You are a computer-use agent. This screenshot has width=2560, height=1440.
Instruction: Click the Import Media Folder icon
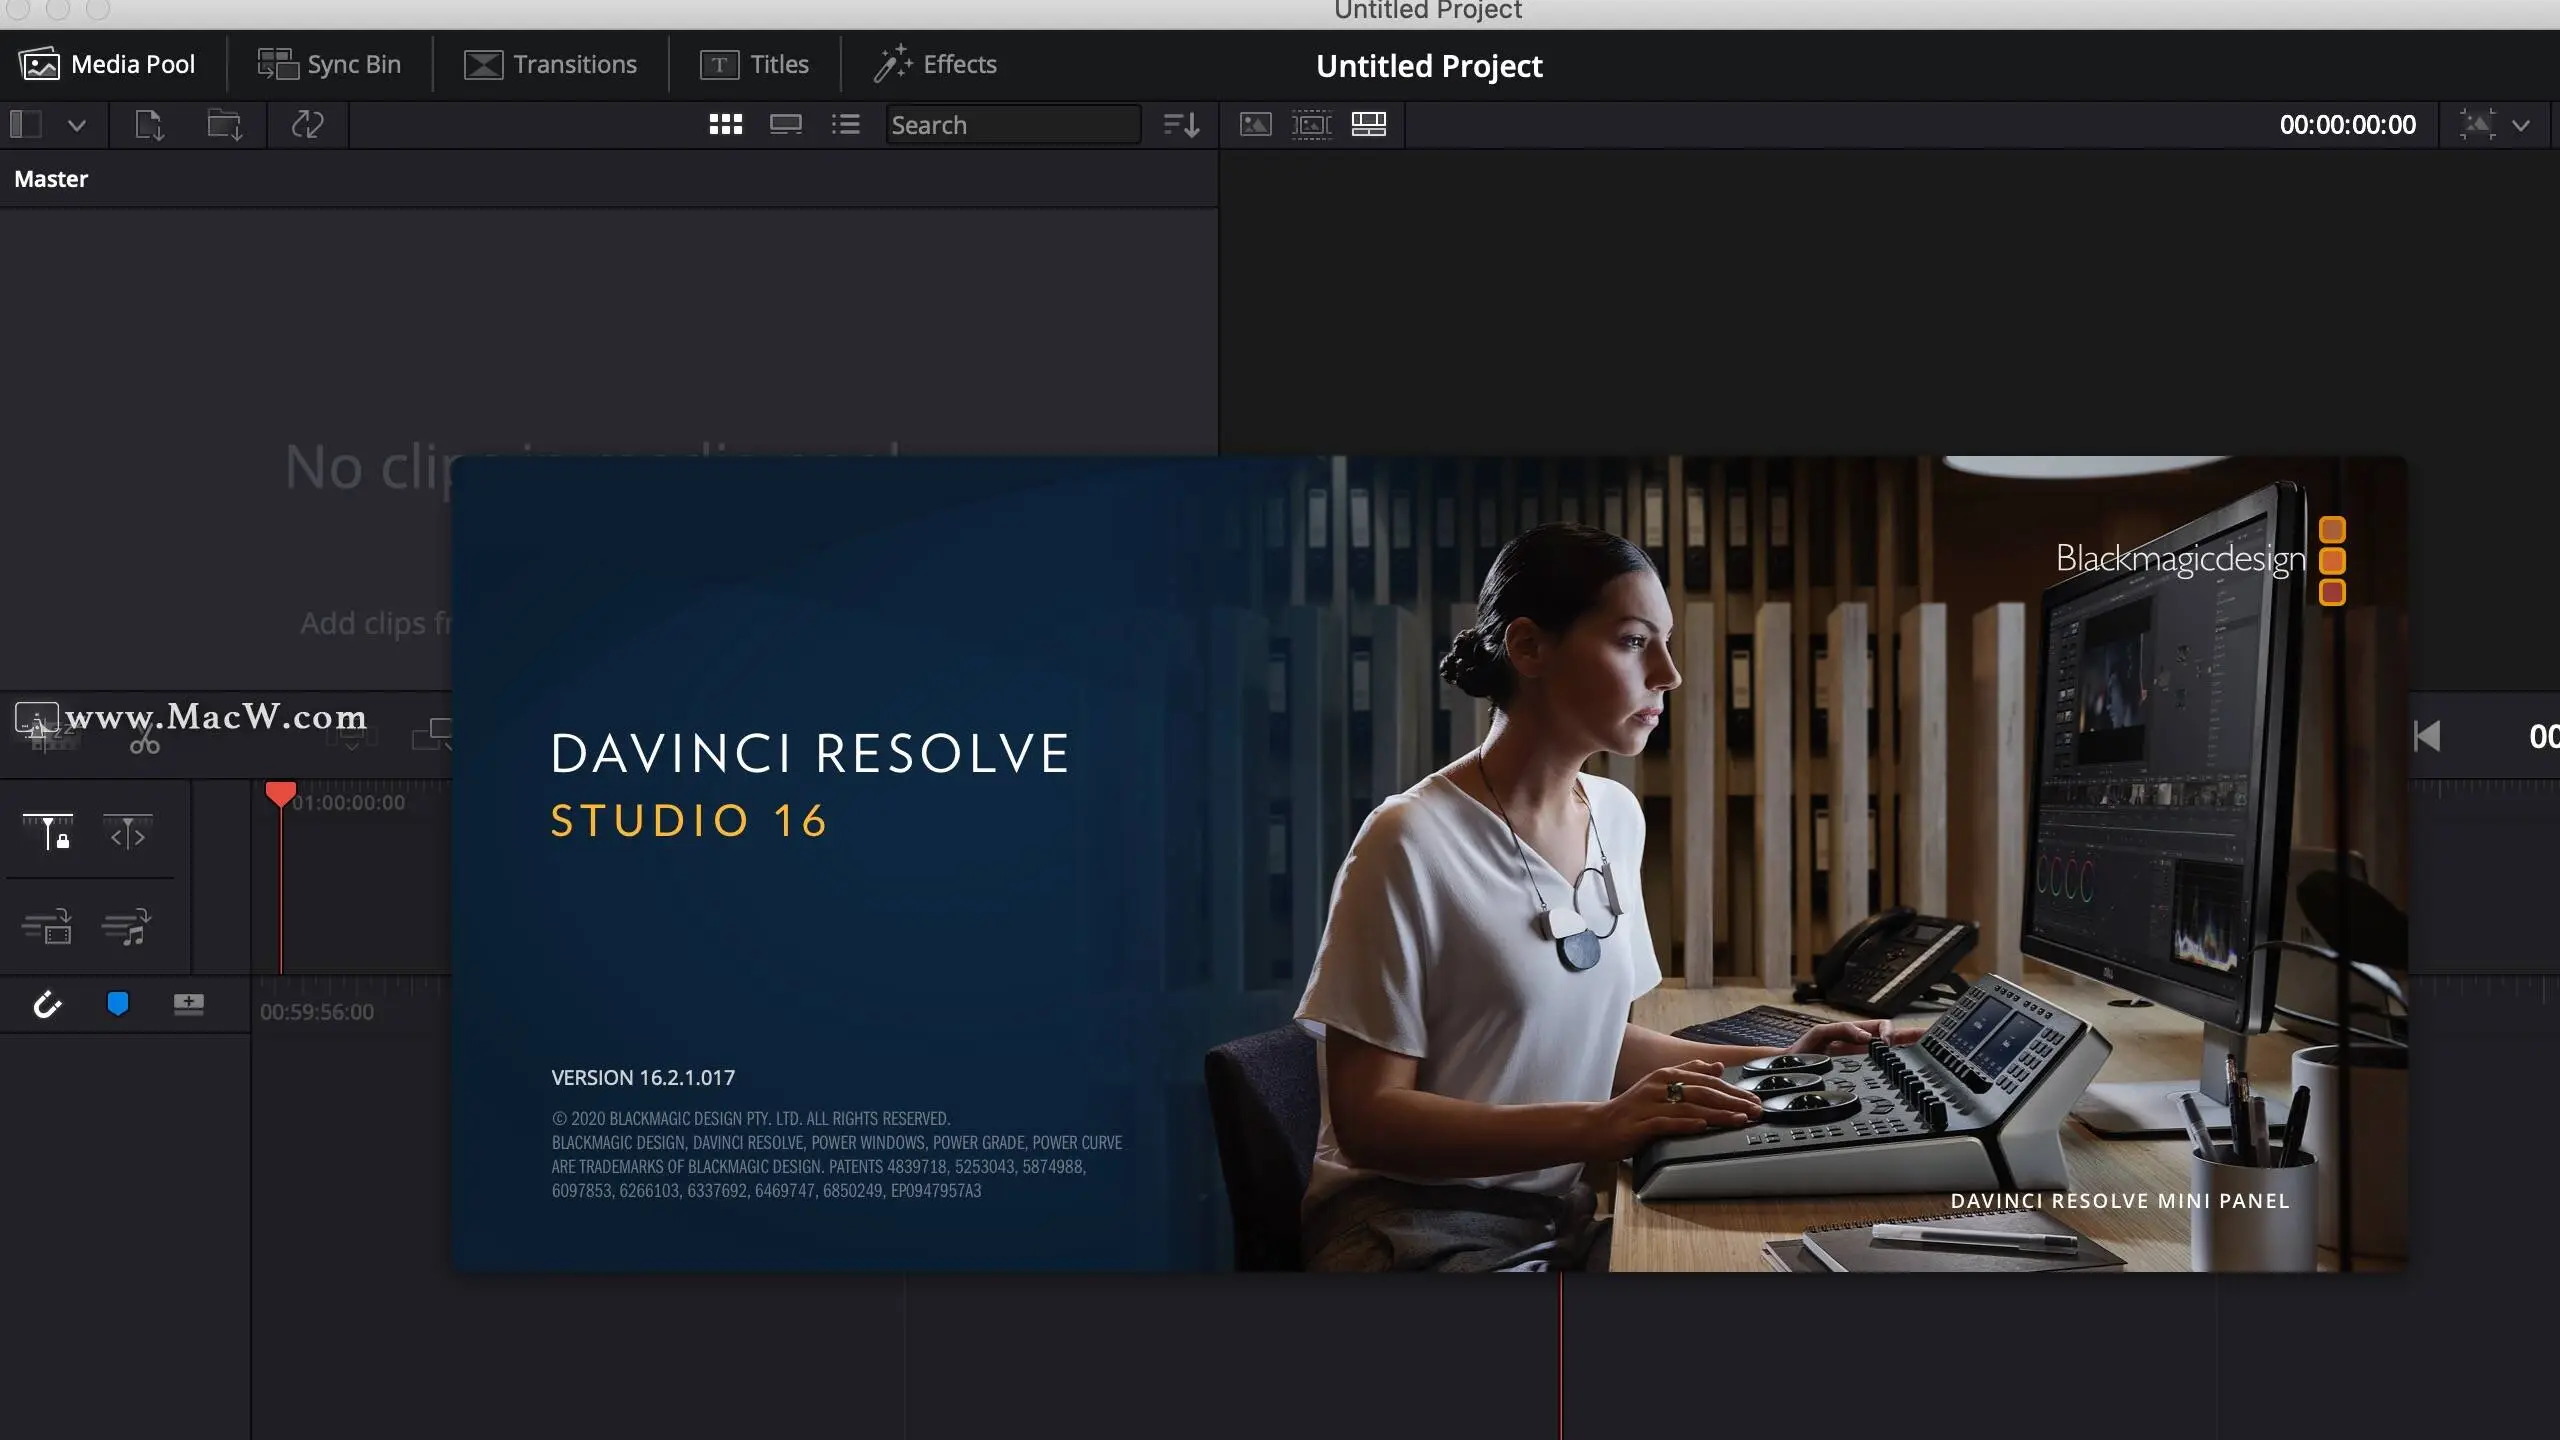tap(225, 125)
